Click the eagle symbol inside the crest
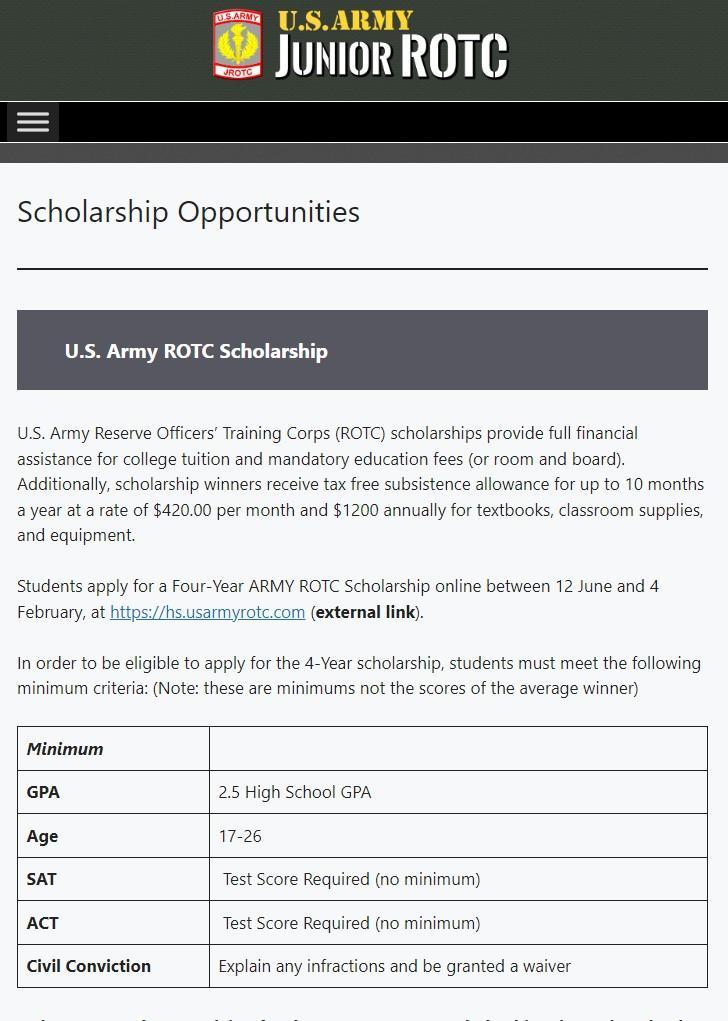The width and height of the screenshot is (728, 1021). pyautogui.click(x=237, y=44)
